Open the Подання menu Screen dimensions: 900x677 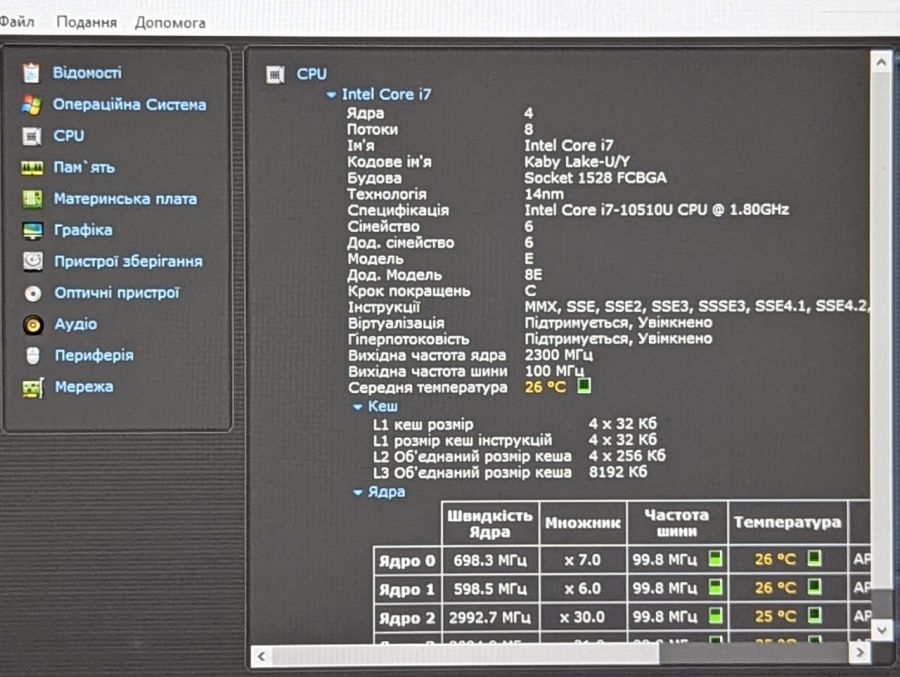pyautogui.click(x=87, y=22)
